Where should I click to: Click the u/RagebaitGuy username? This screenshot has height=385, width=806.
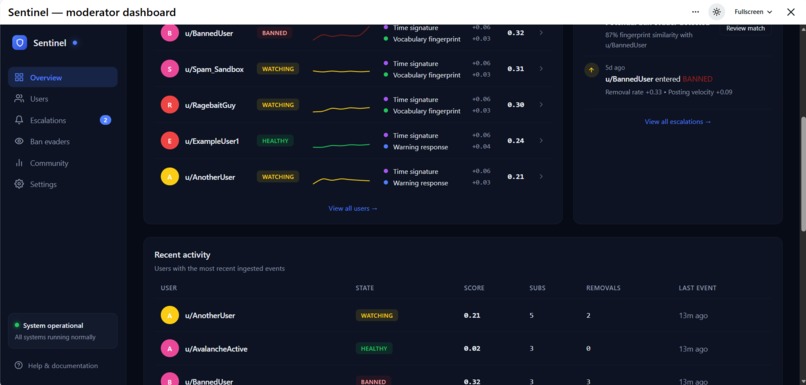pos(210,105)
